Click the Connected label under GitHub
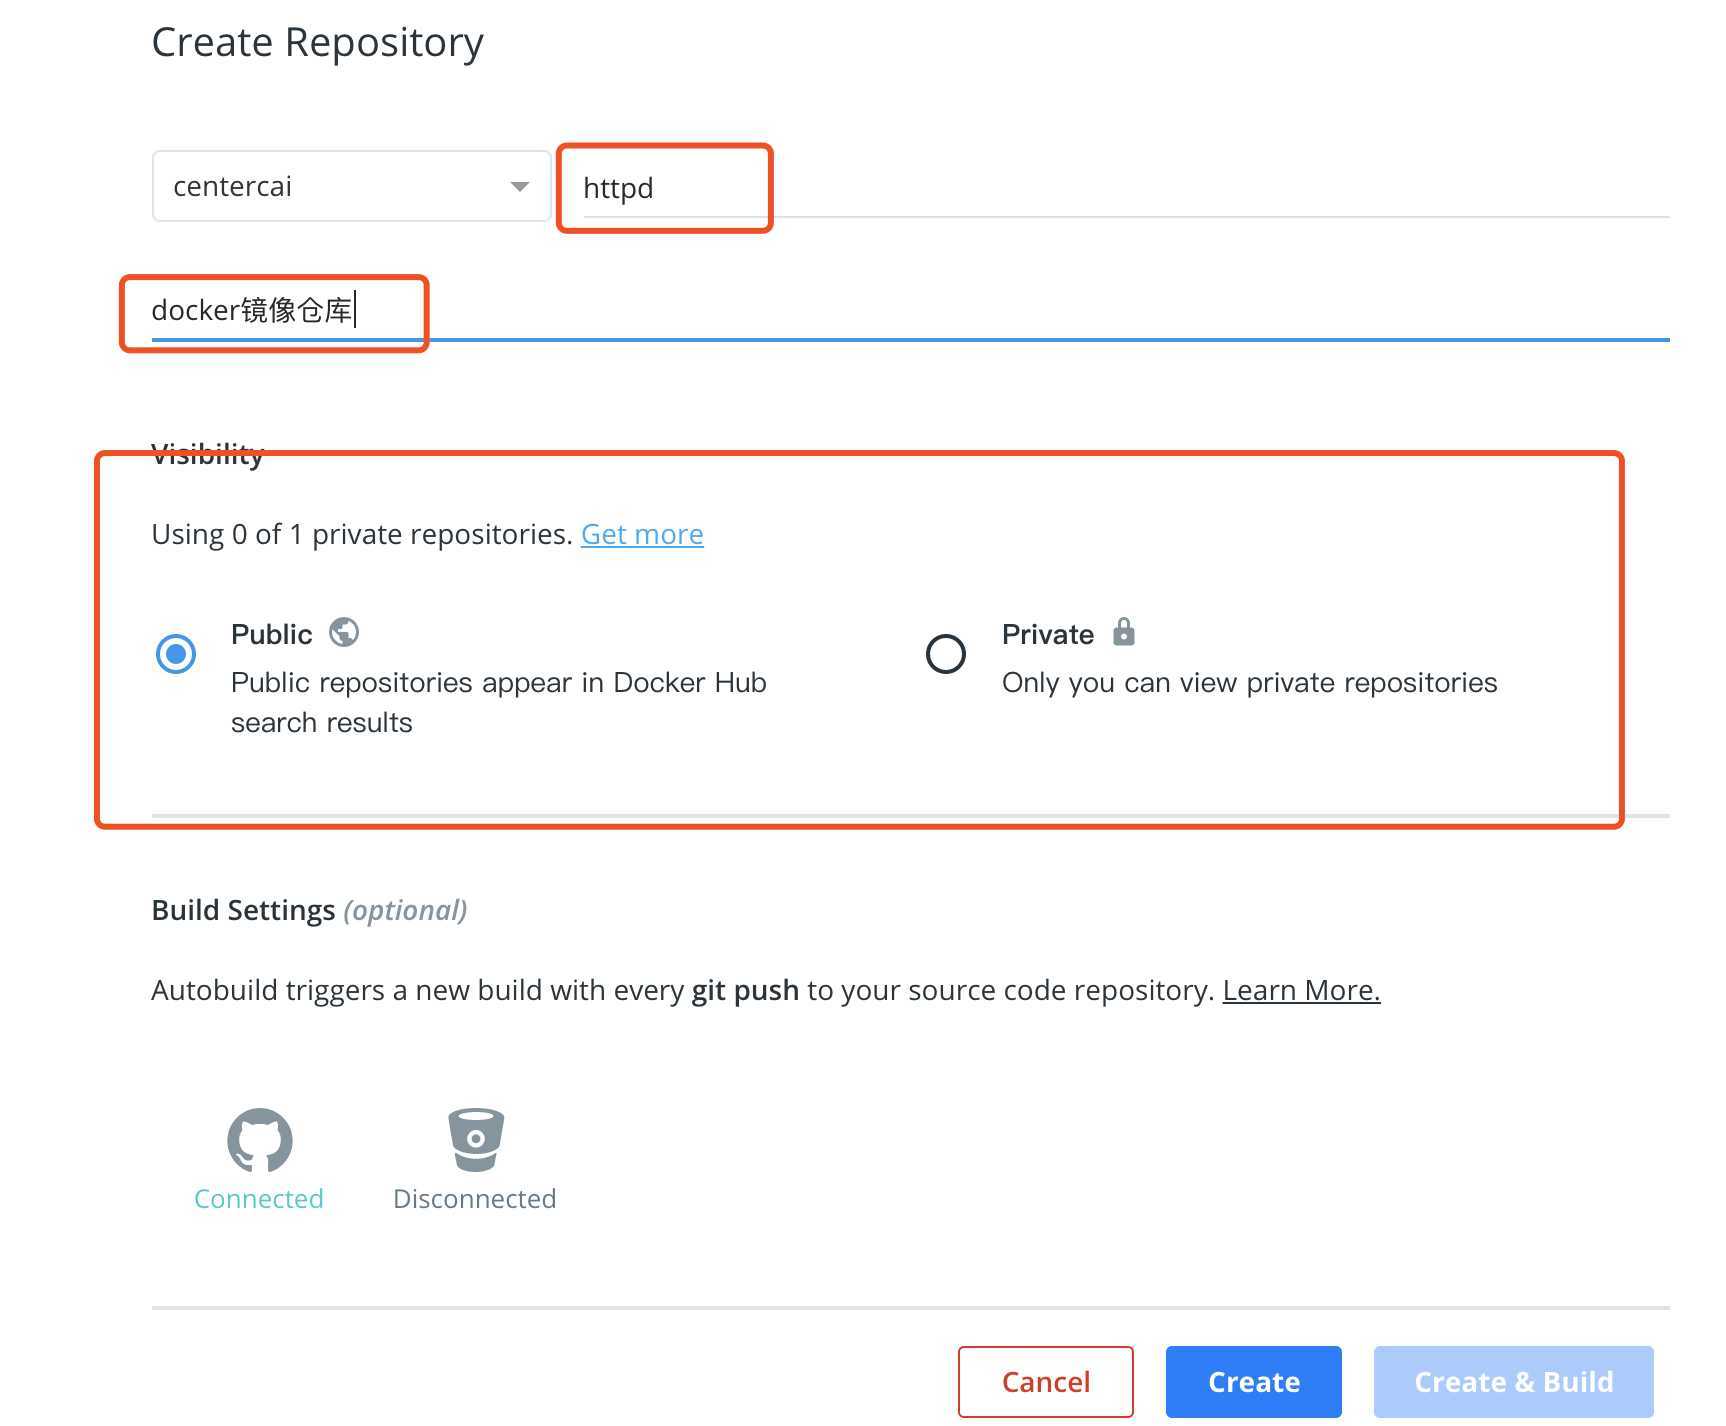The height and width of the screenshot is (1426, 1726). coord(259,1198)
